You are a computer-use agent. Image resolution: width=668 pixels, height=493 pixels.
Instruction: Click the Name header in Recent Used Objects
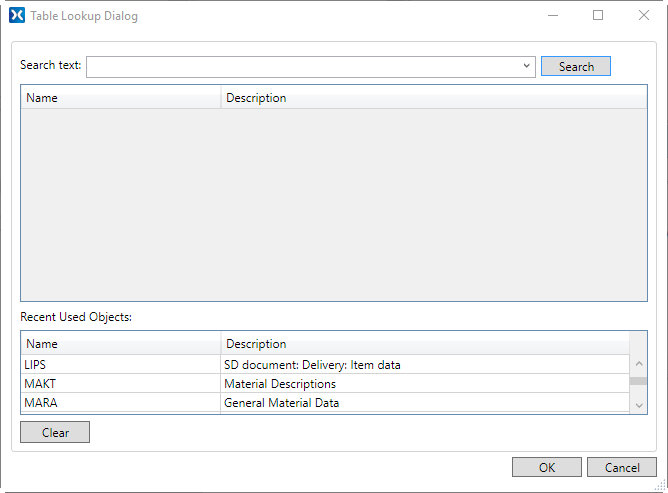(x=120, y=344)
